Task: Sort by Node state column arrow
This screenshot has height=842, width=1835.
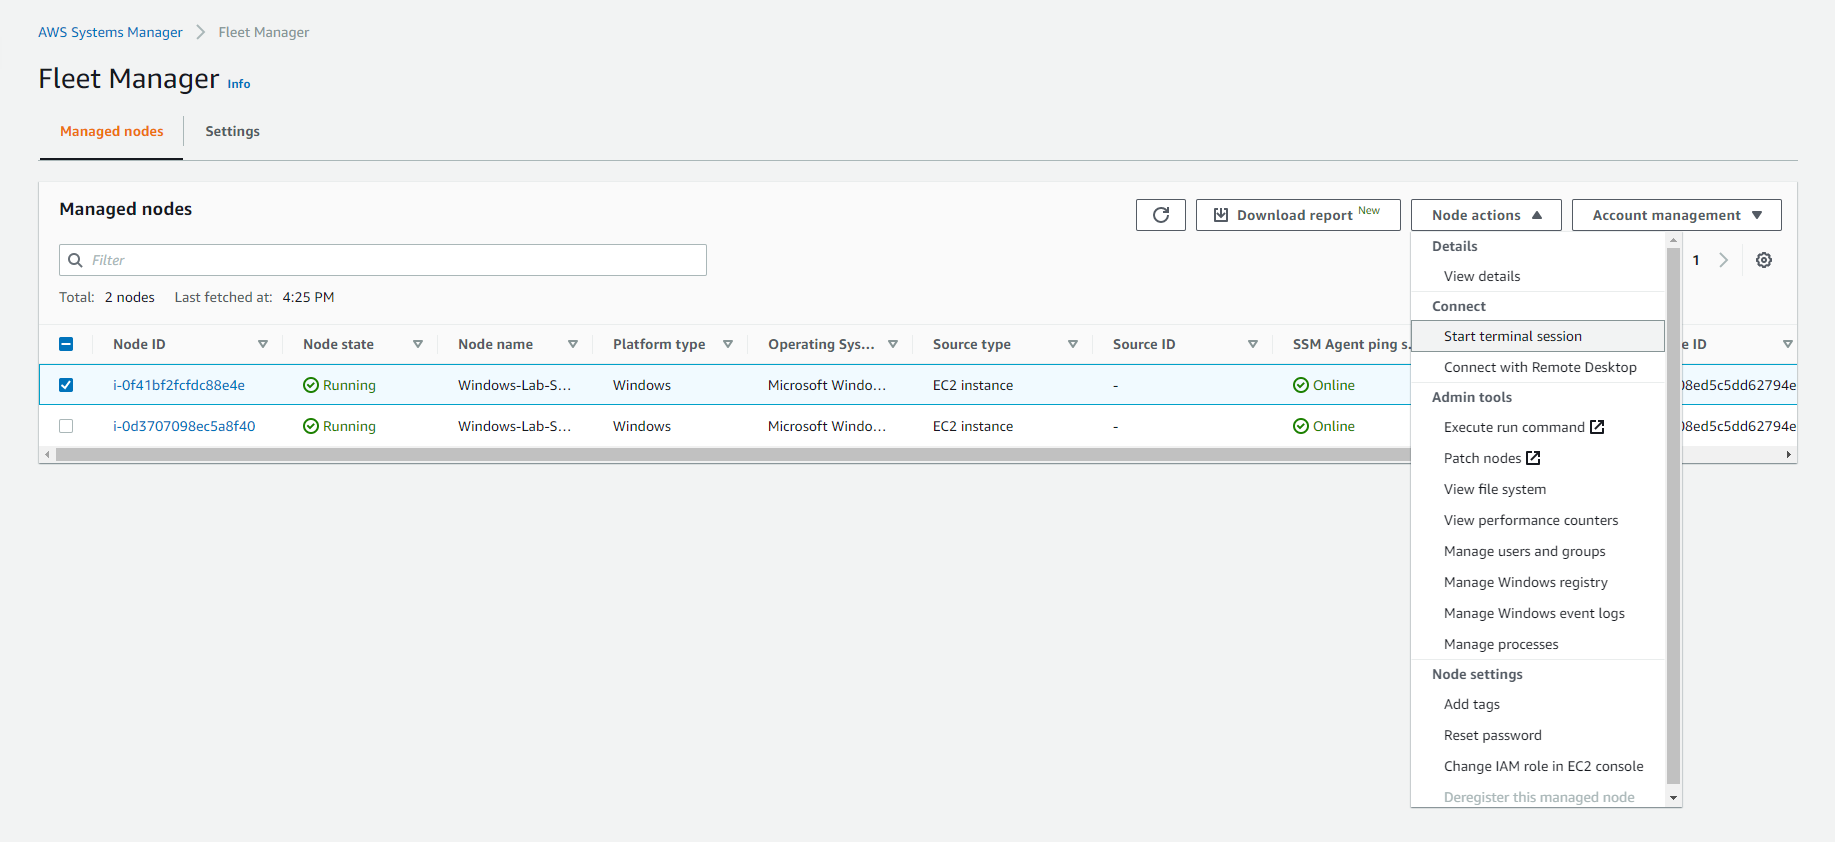Action: (x=418, y=344)
